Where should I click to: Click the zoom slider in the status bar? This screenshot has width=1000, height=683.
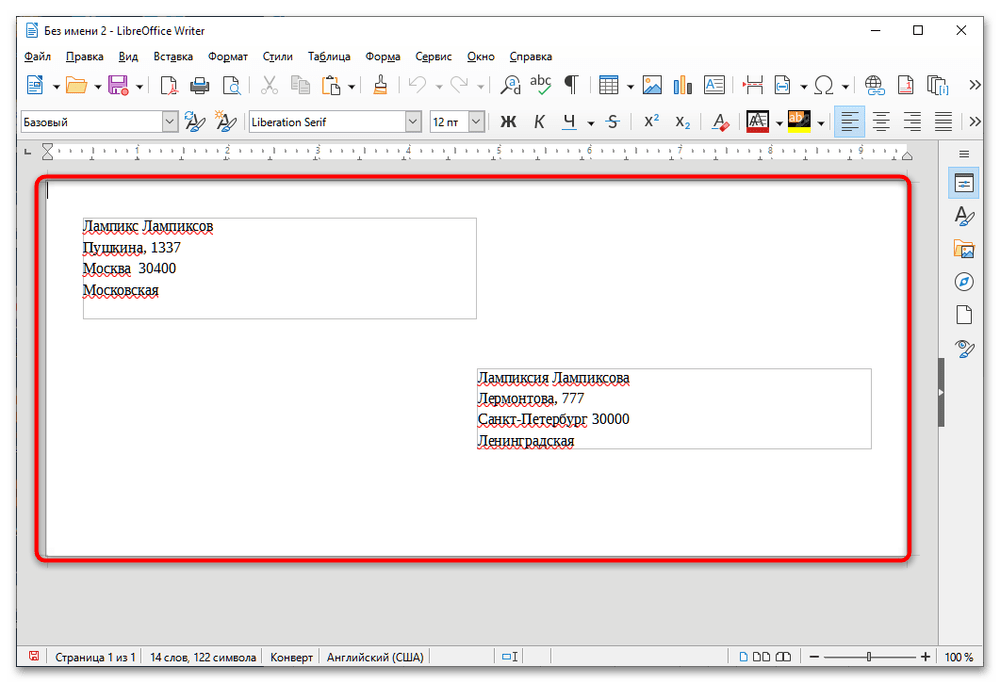coord(868,657)
